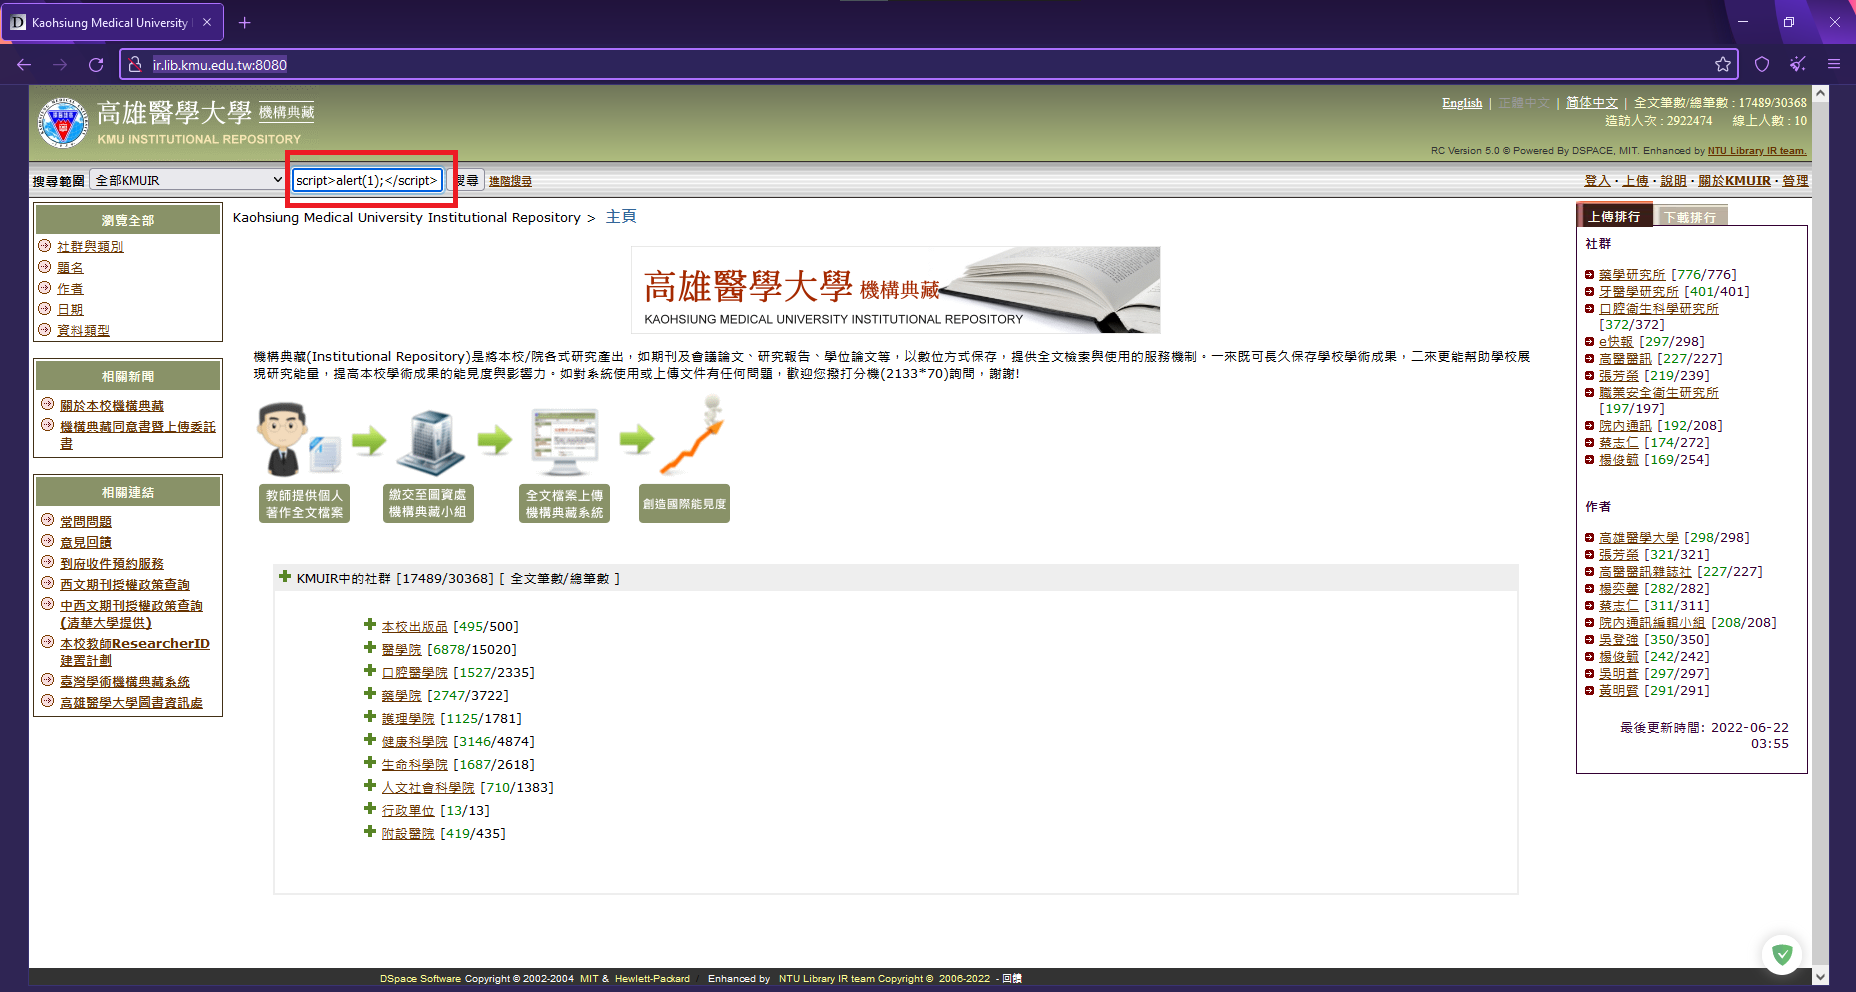Expand the 行政單位 community tree

point(370,809)
